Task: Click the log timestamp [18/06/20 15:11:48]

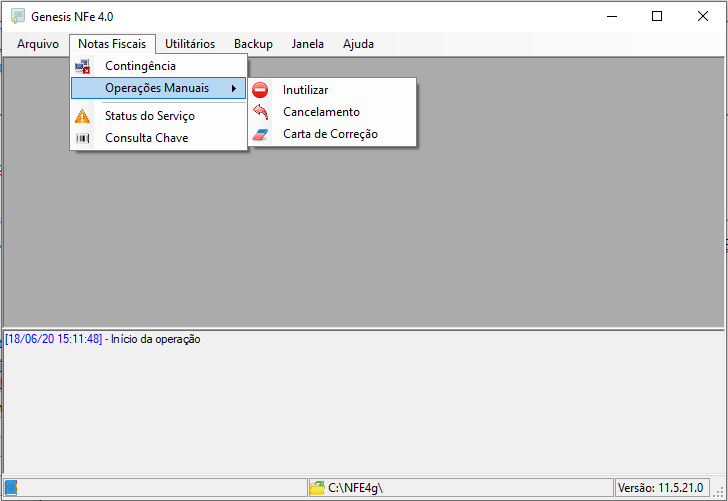Action: [x=53, y=339]
